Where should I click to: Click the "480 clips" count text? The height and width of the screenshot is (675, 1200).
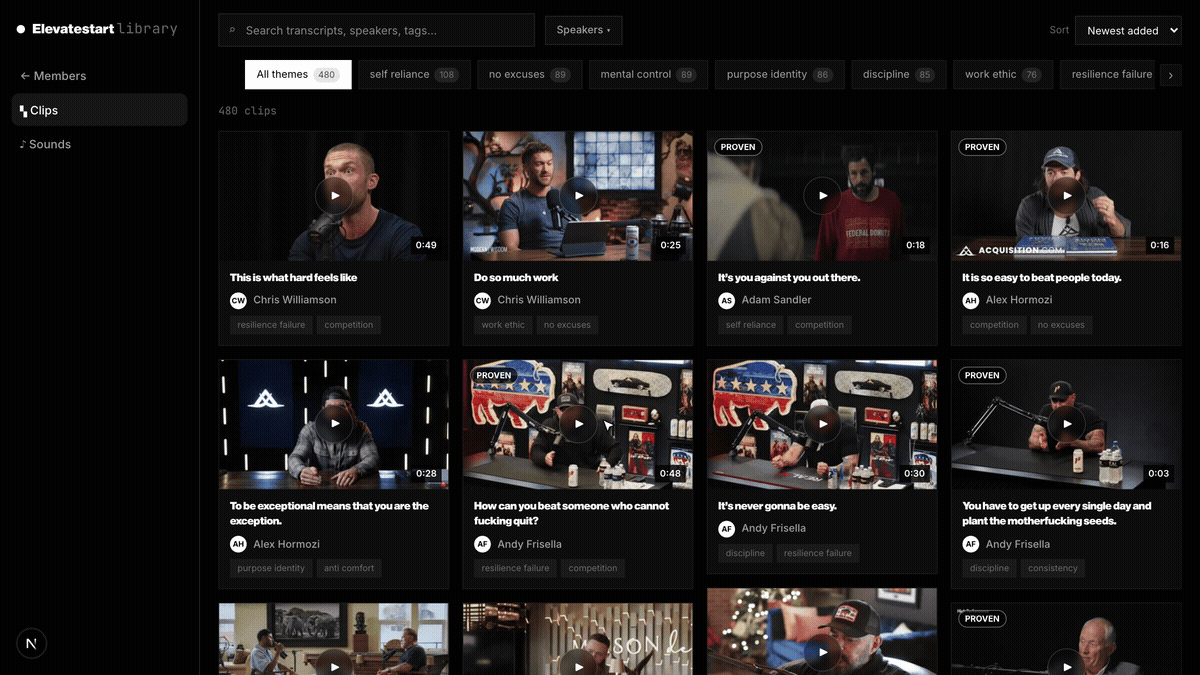pyautogui.click(x=247, y=111)
